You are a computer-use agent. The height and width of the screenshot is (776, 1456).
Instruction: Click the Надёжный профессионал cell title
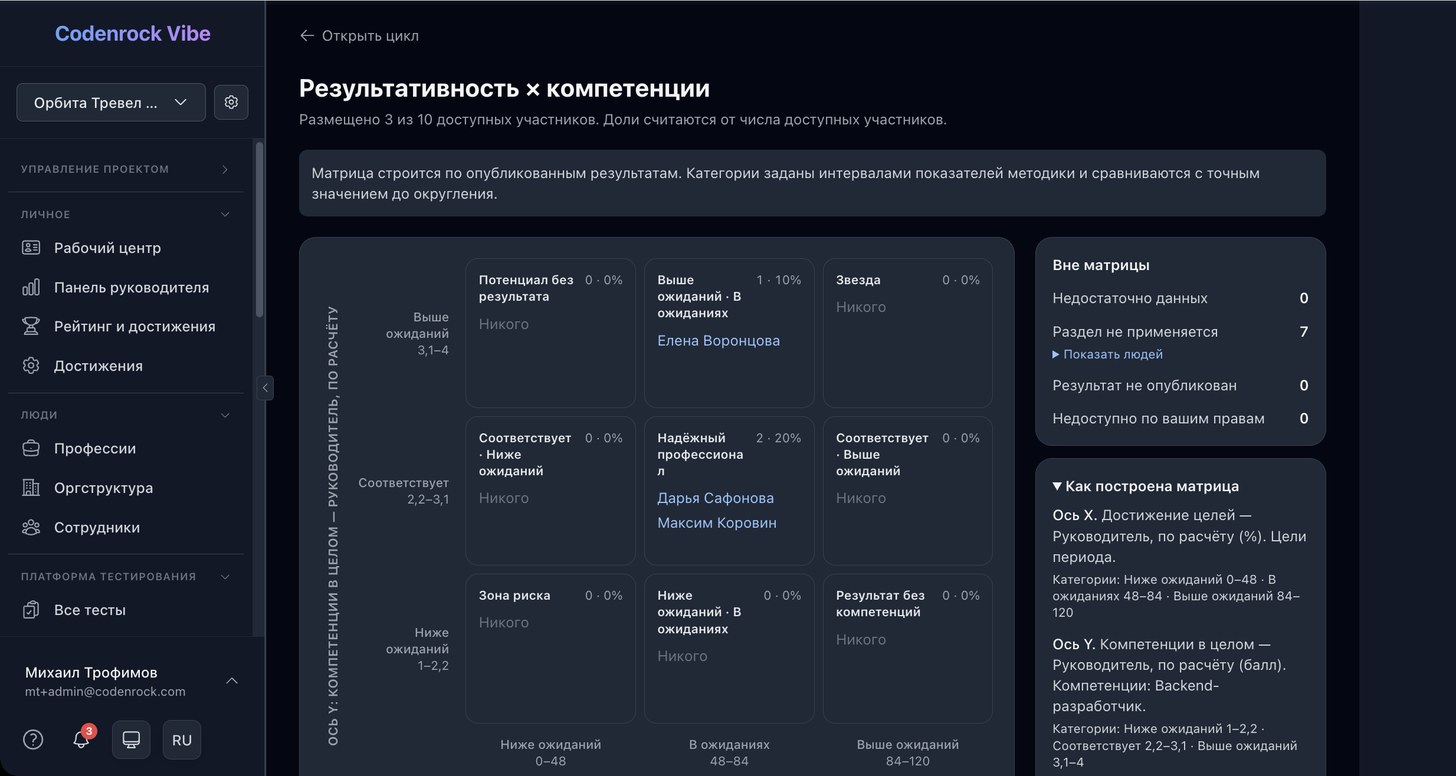pos(700,454)
